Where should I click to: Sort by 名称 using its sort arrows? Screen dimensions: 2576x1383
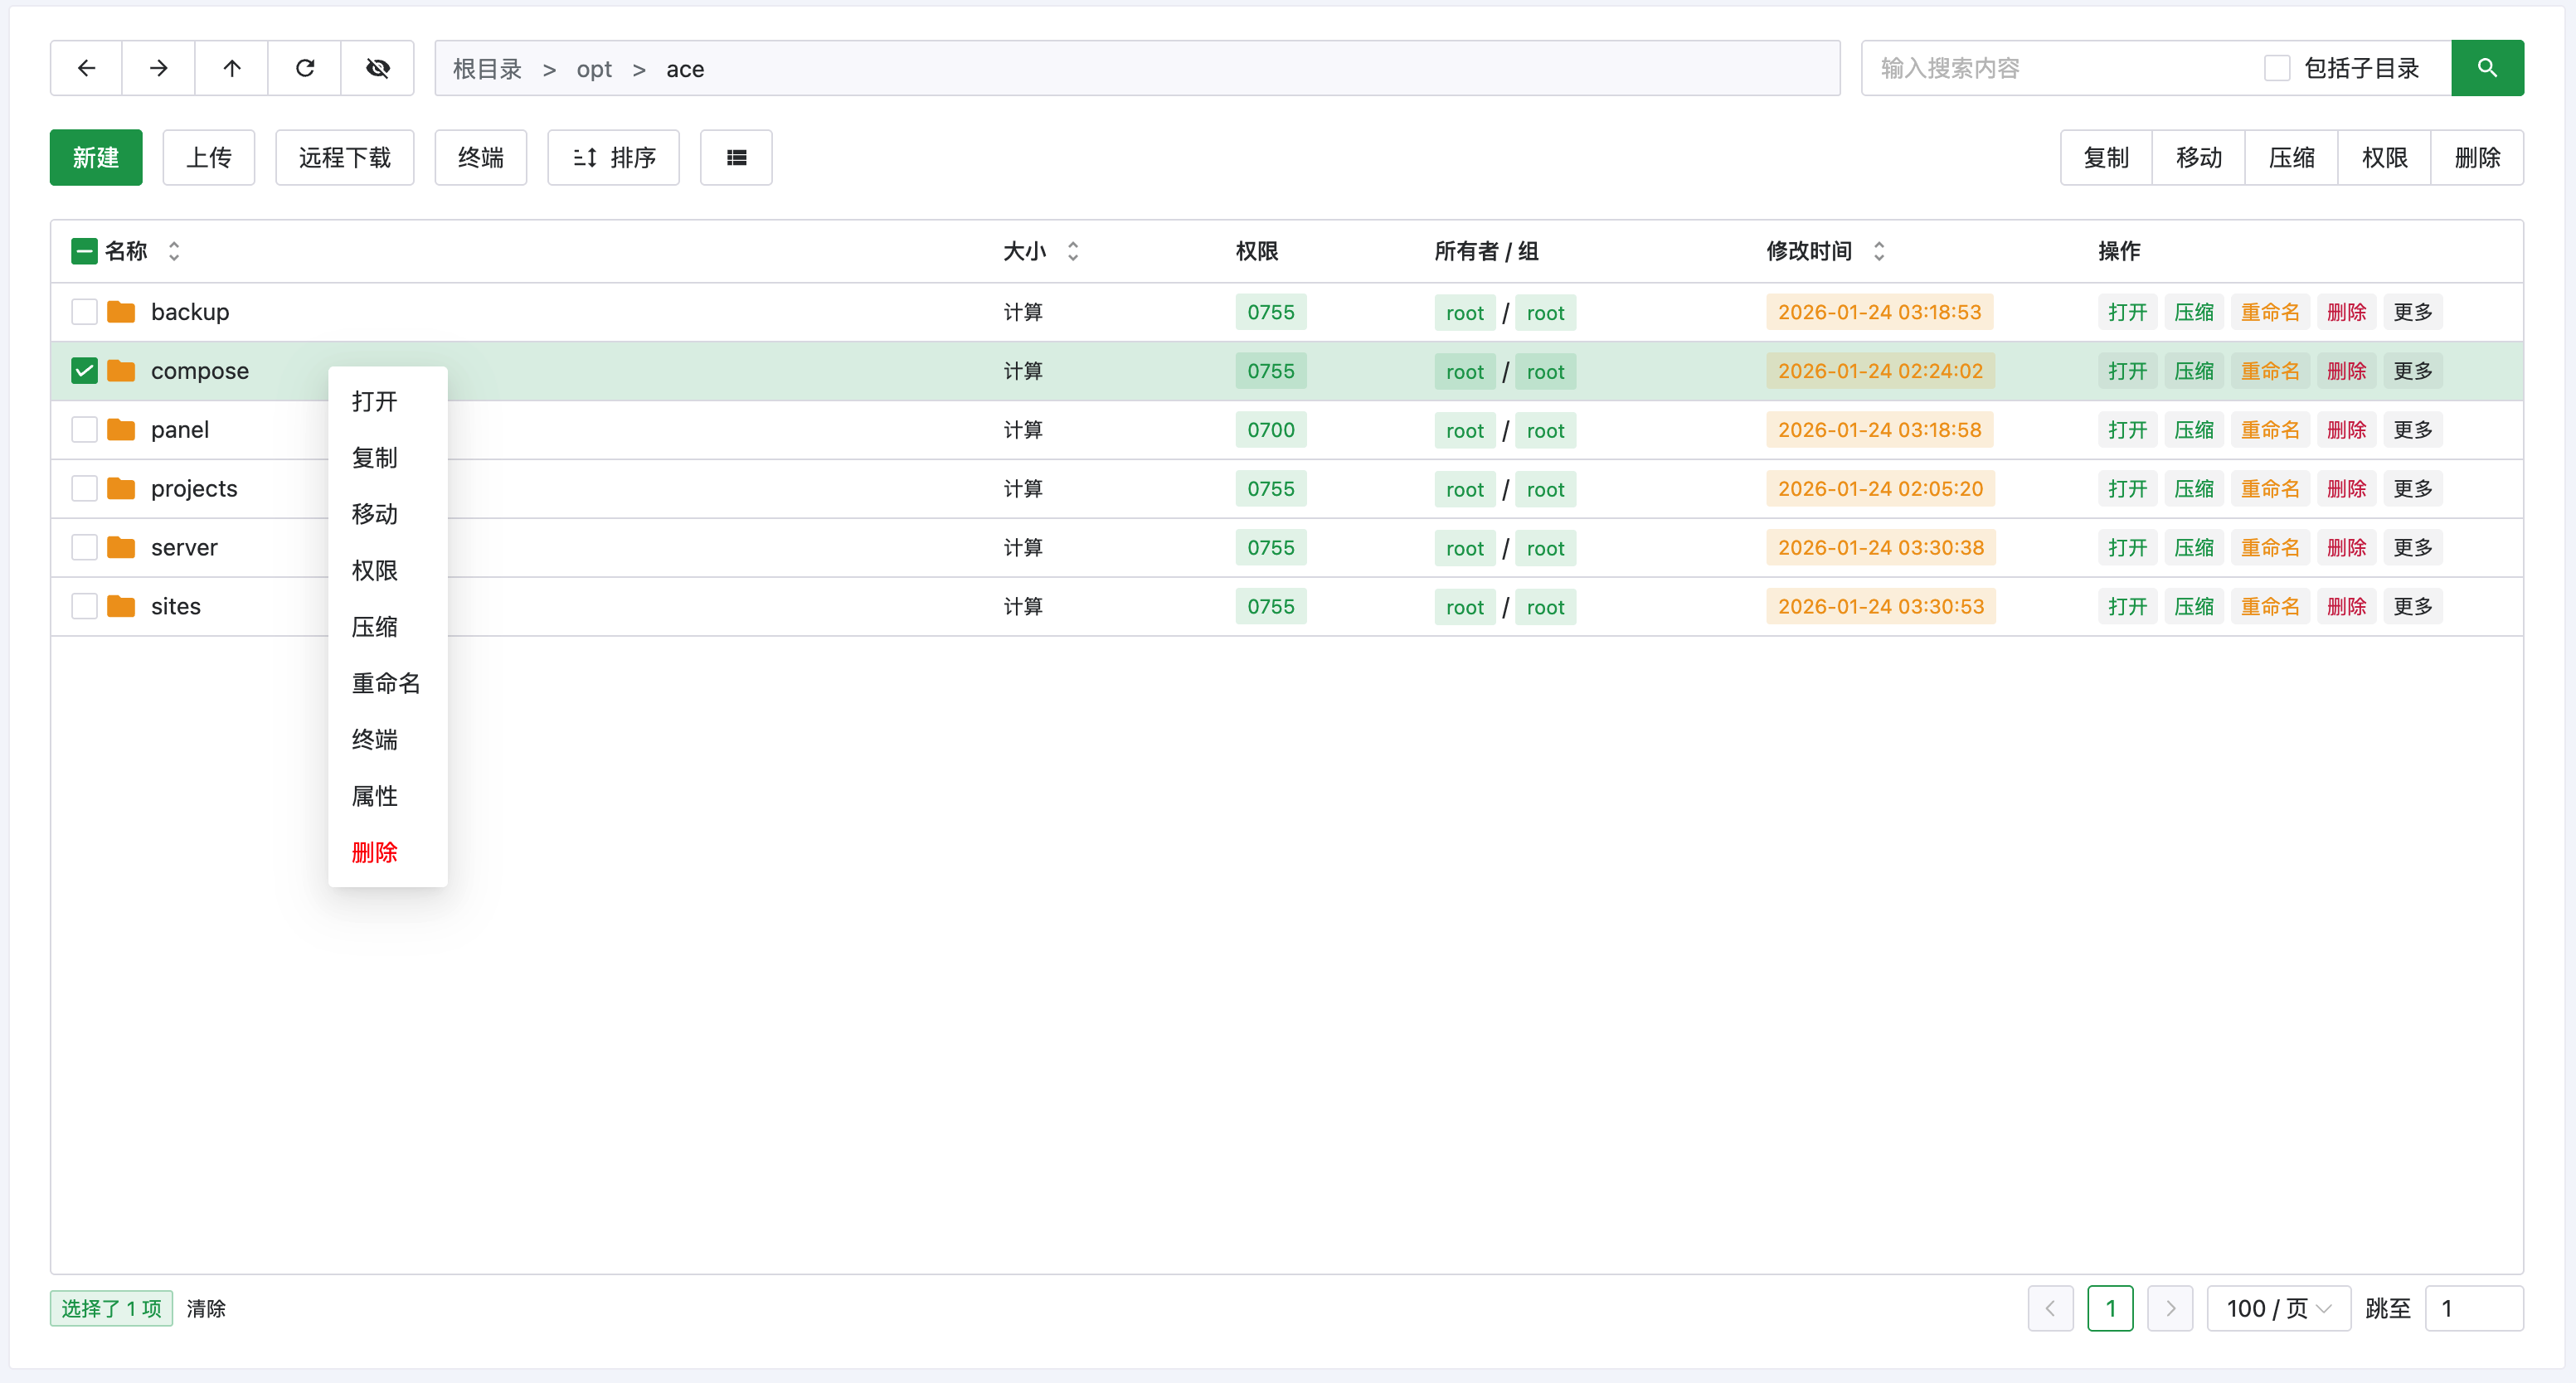click(173, 251)
